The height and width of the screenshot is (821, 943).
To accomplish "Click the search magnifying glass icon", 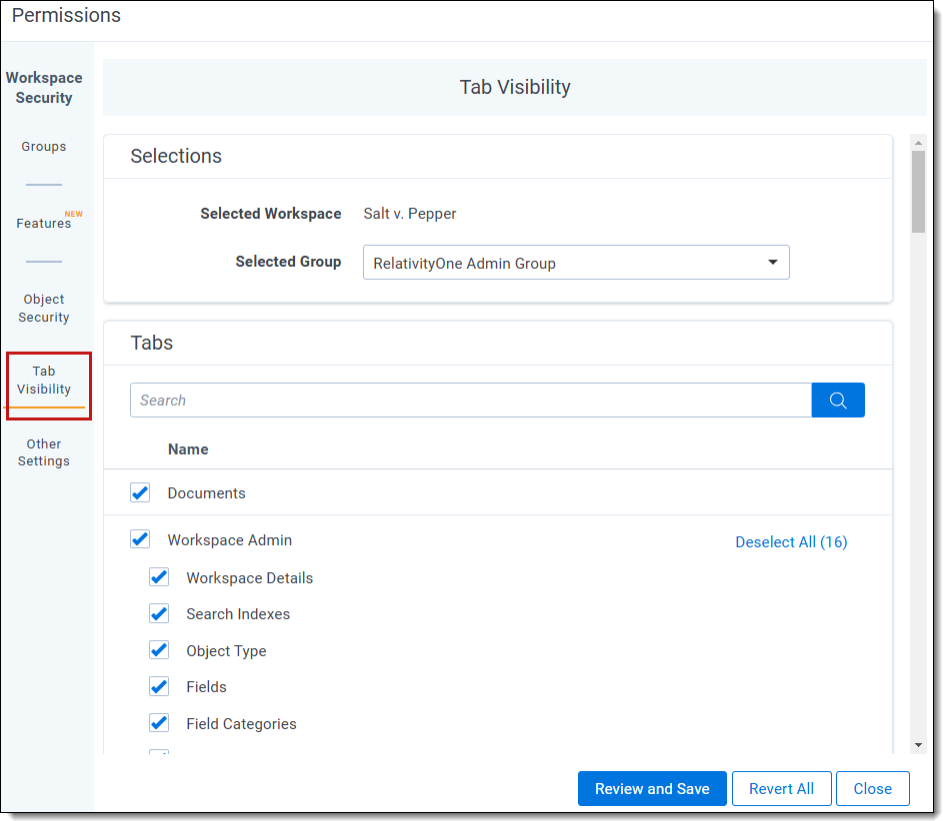I will [x=838, y=399].
